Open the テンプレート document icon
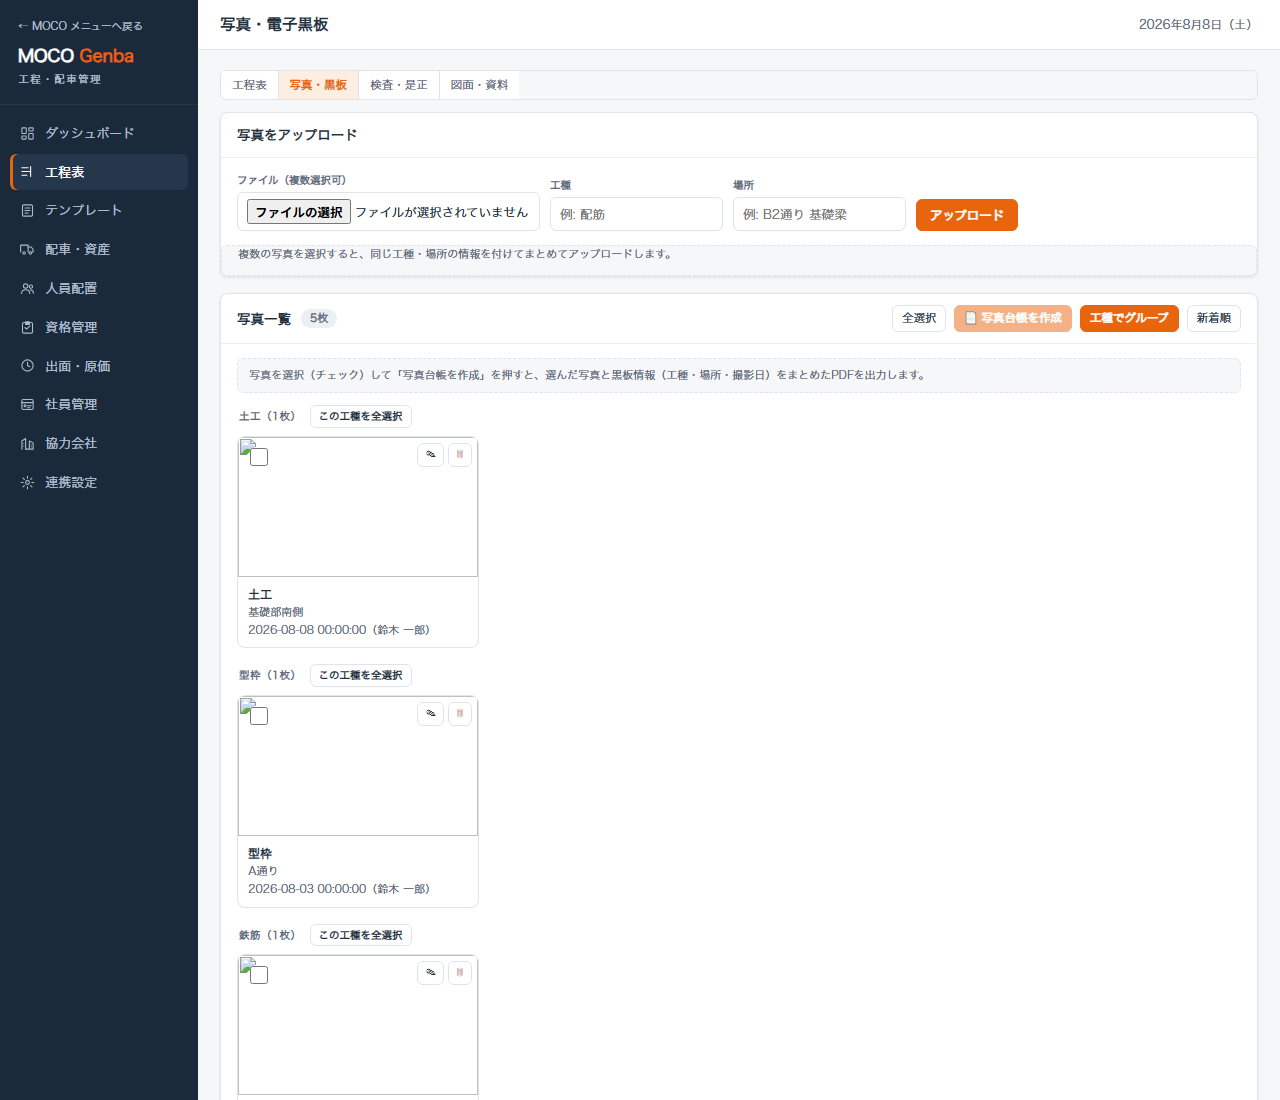 [27, 211]
